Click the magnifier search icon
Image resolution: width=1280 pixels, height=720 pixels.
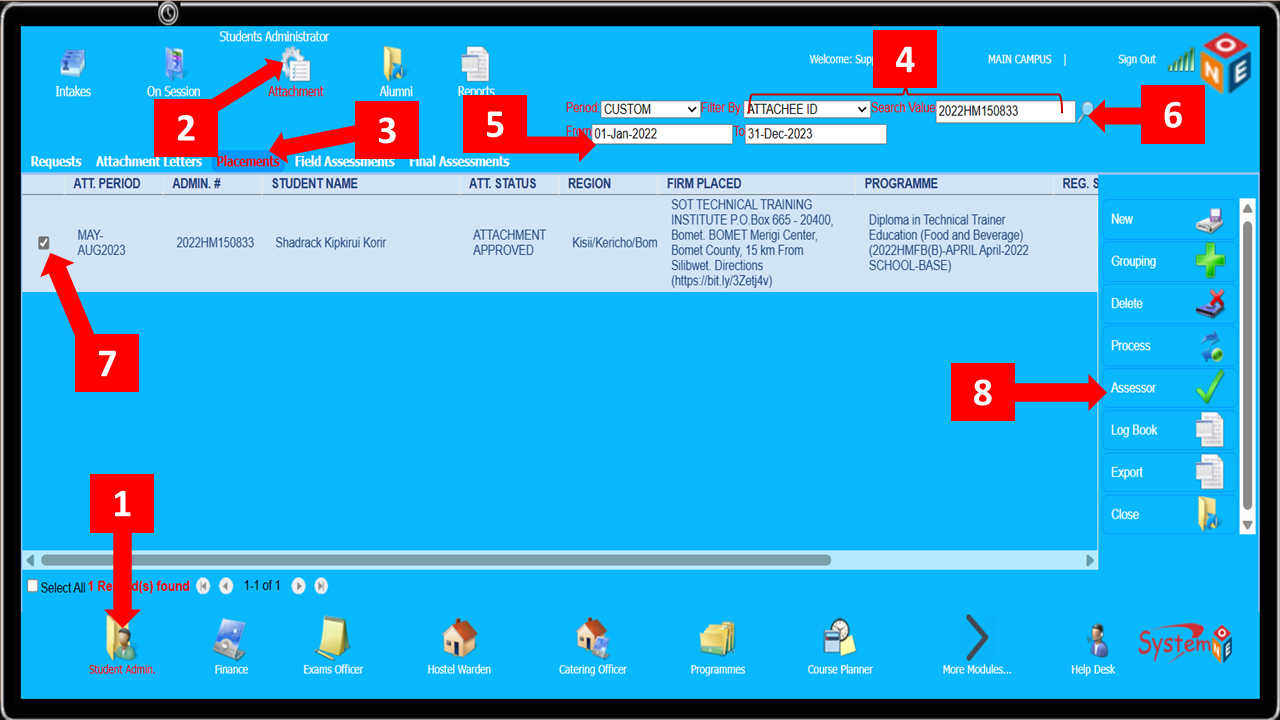coord(1086,112)
